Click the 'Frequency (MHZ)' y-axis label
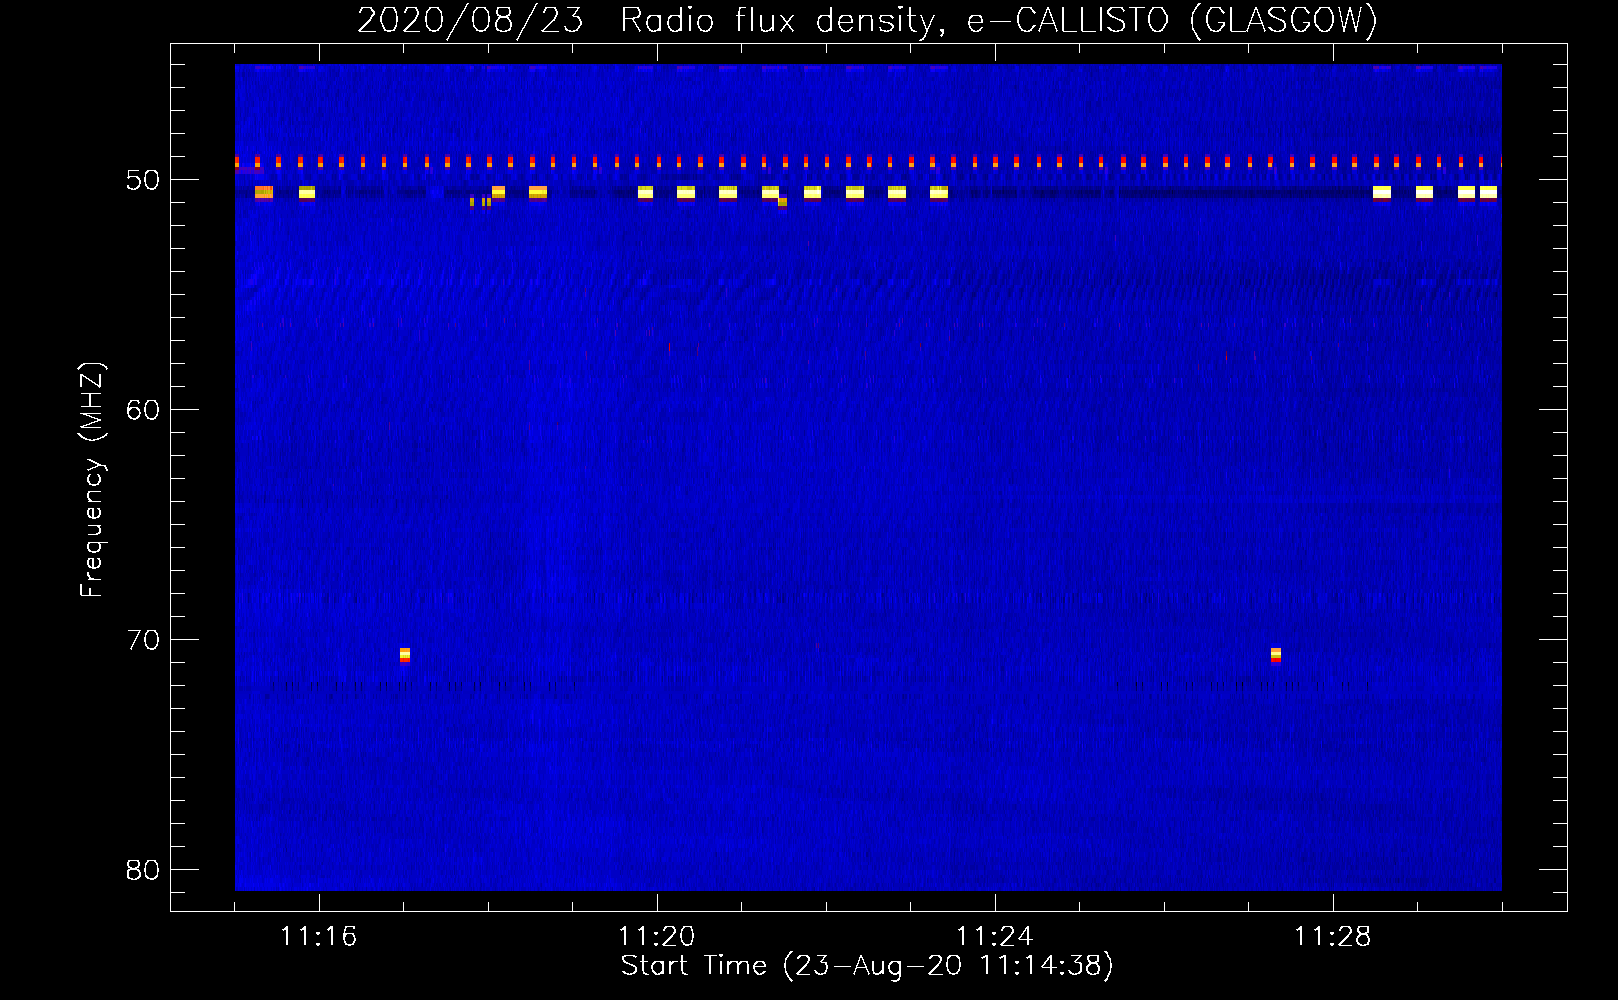 (91, 480)
